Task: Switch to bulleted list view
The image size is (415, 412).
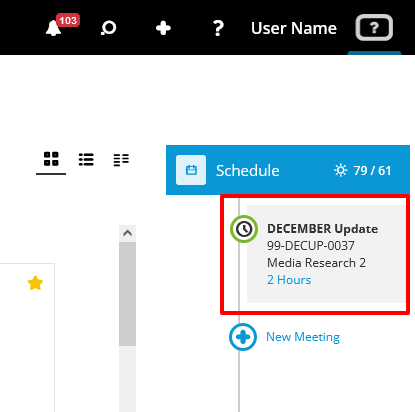Action: coord(86,159)
